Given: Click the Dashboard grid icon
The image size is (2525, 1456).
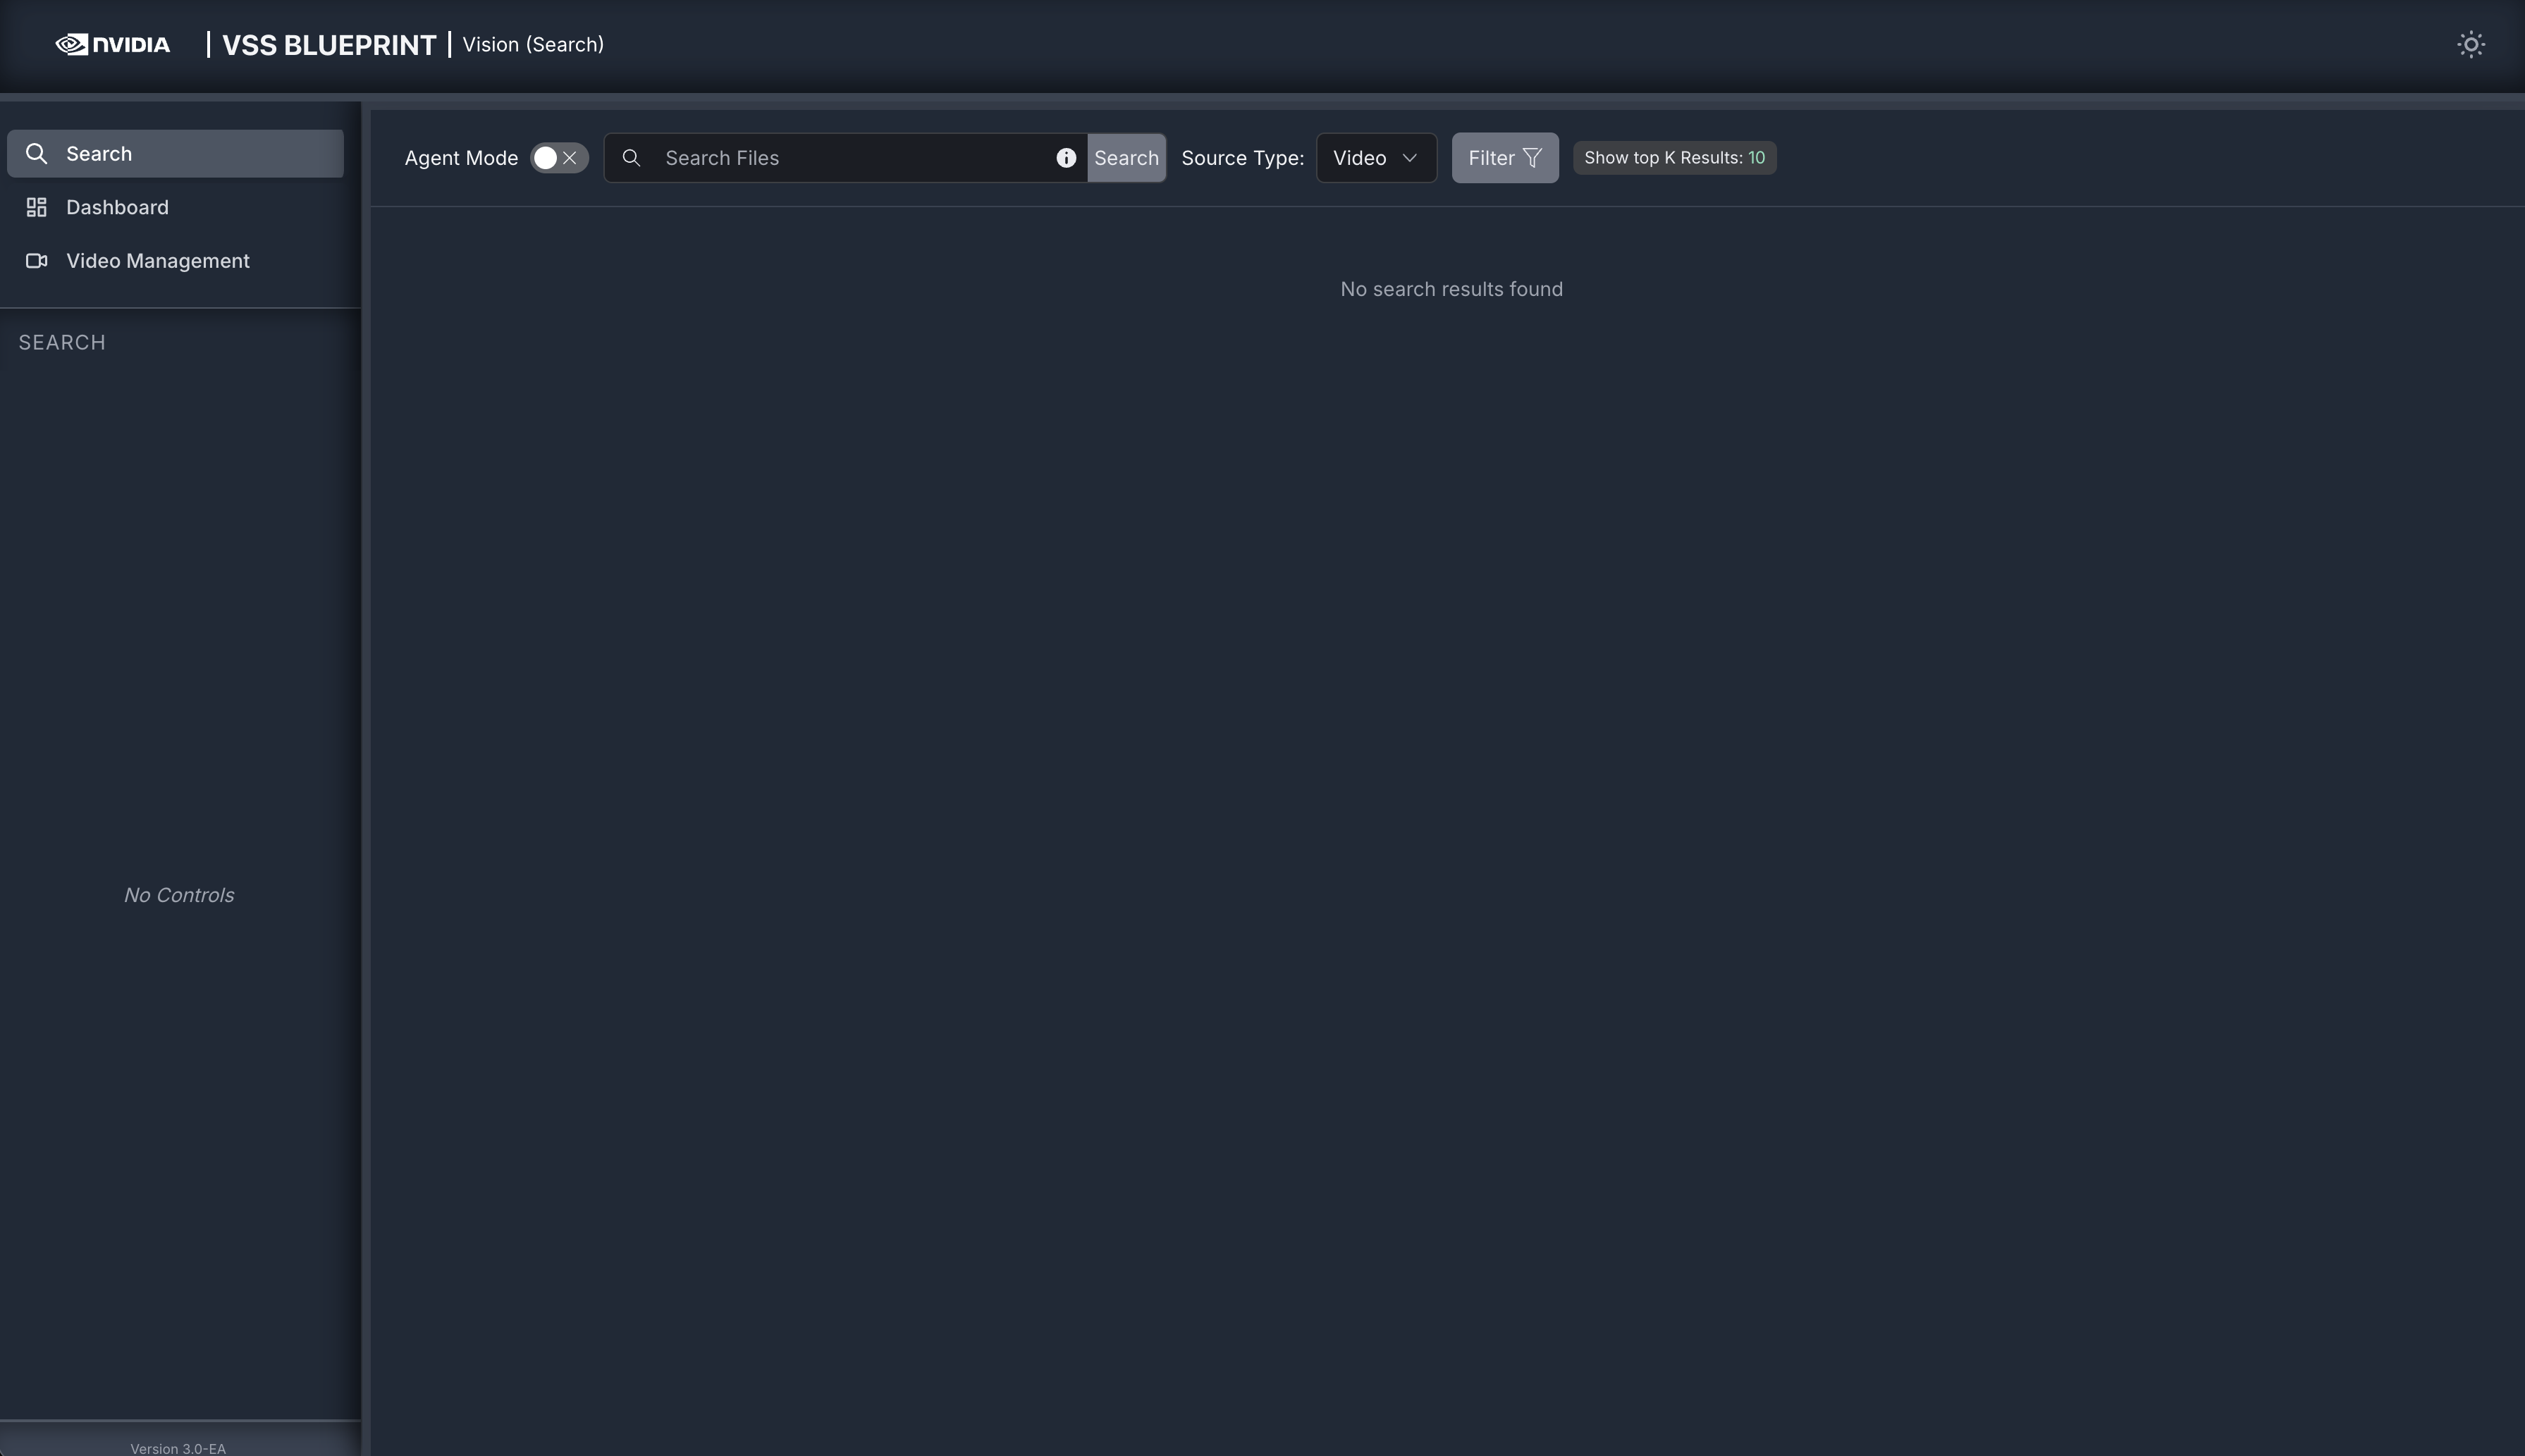Looking at the screenshot, I should point(36,207).
